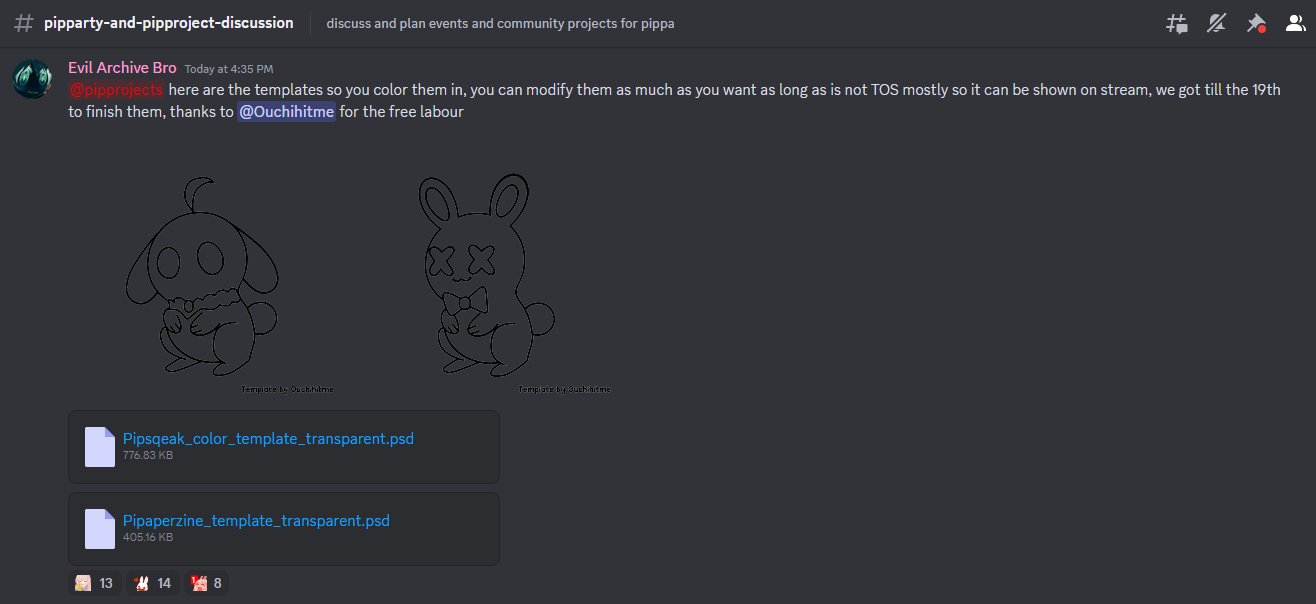
Task: Toggle channel notification settings bell icon
Action: click(1216, 23)
